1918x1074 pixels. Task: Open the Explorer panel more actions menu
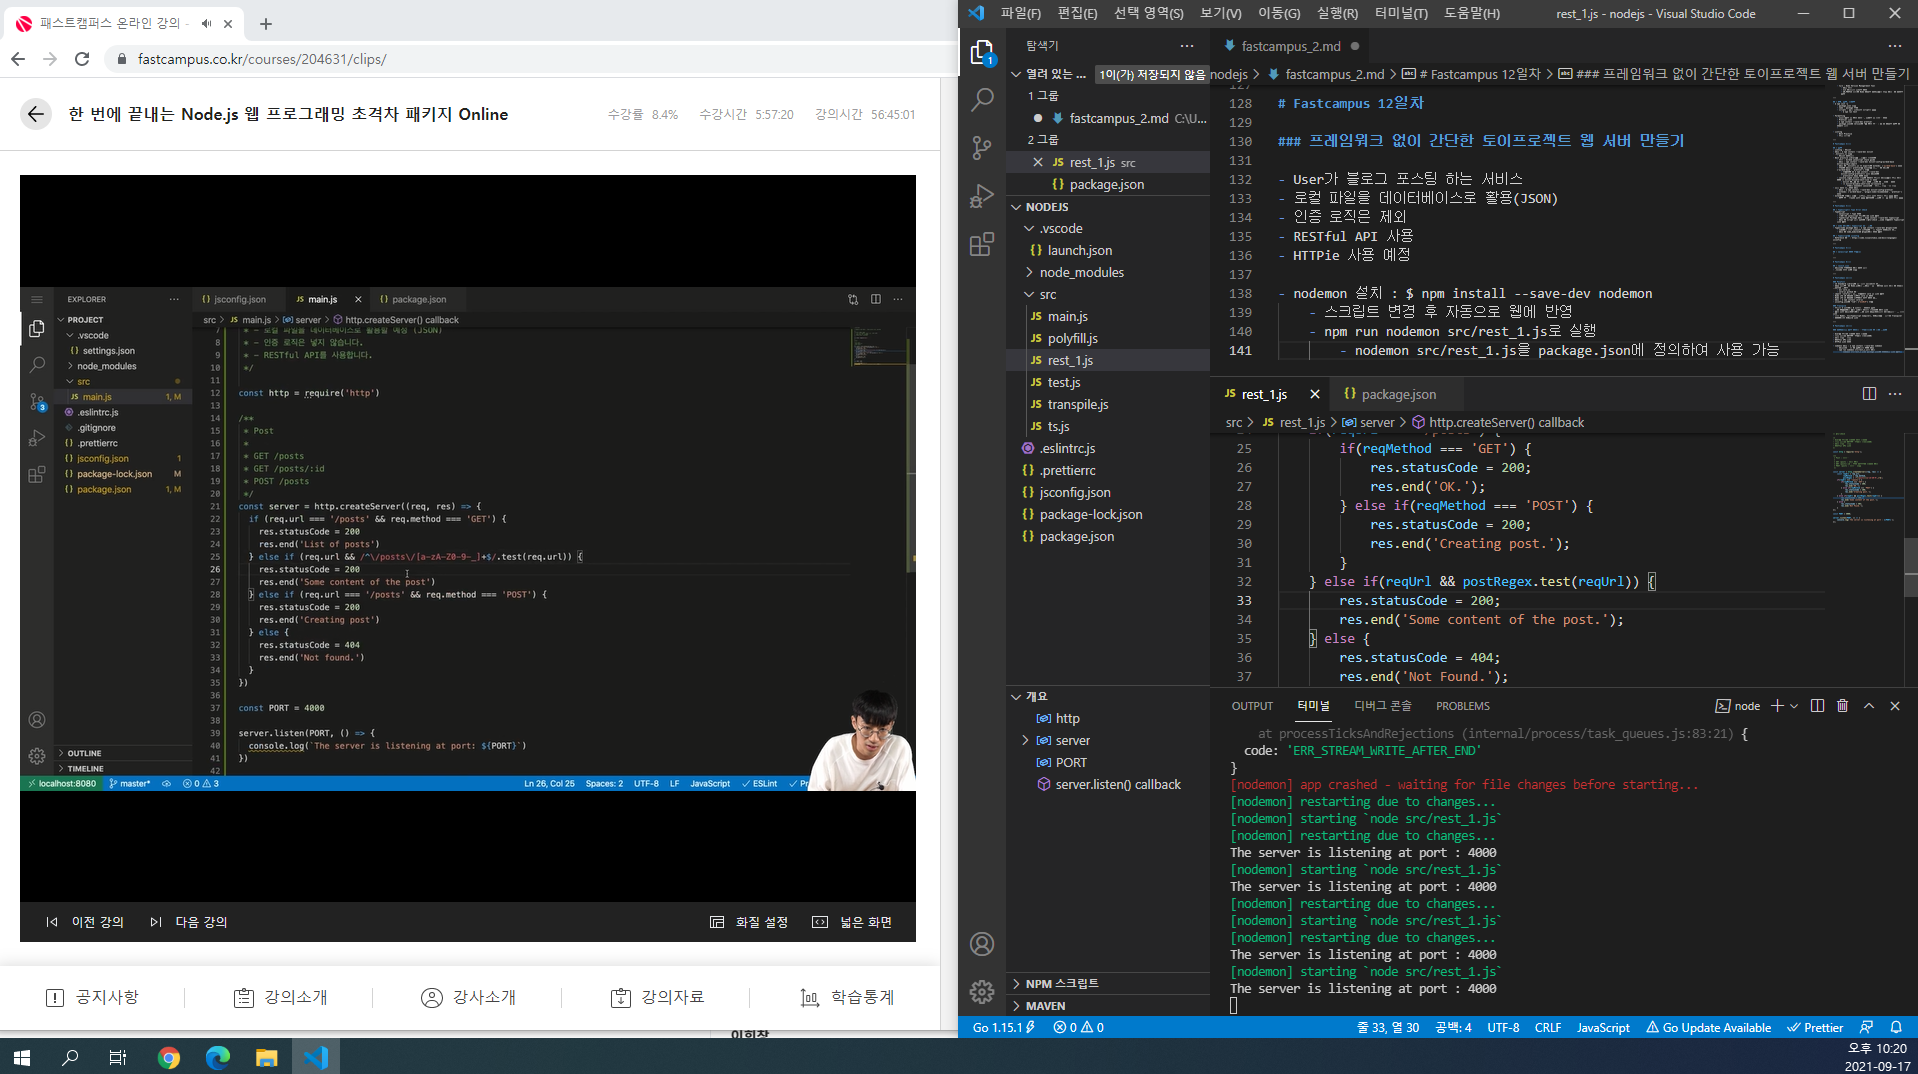[1187, 46]
